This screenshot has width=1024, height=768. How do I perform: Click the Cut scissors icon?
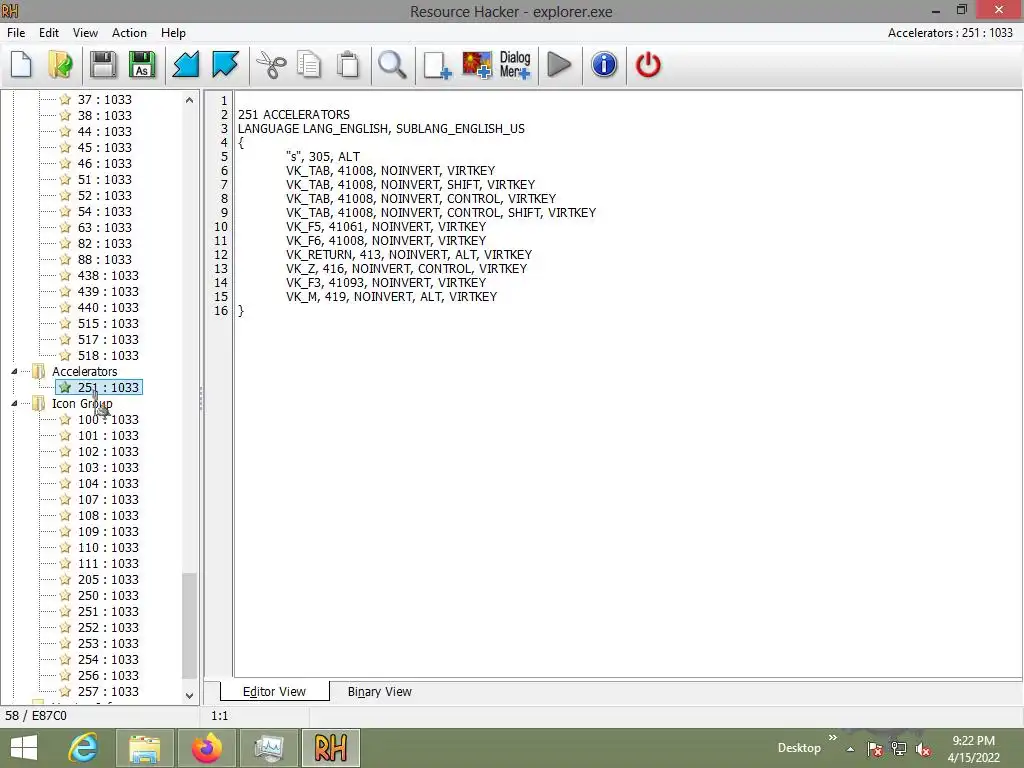pos(270,65)
